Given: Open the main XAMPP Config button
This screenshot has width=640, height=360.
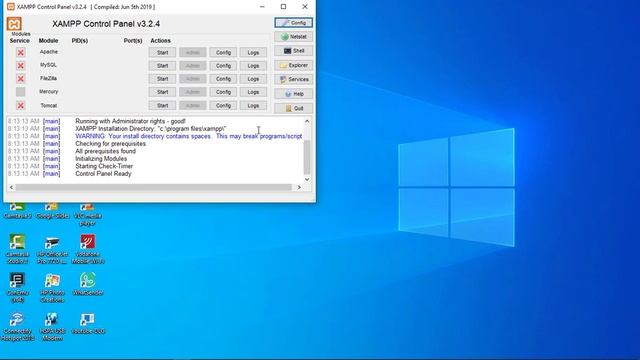Looking at the screenshot, I should 293,23.
